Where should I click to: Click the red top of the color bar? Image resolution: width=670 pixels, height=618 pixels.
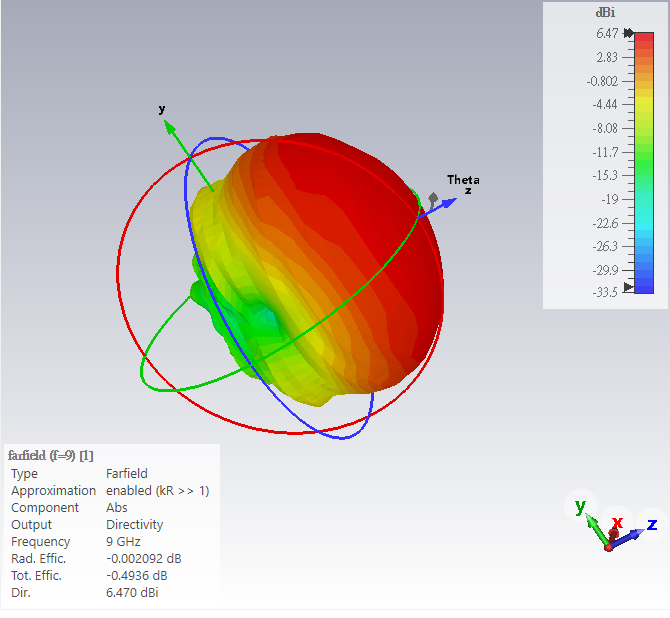[644, 42]
